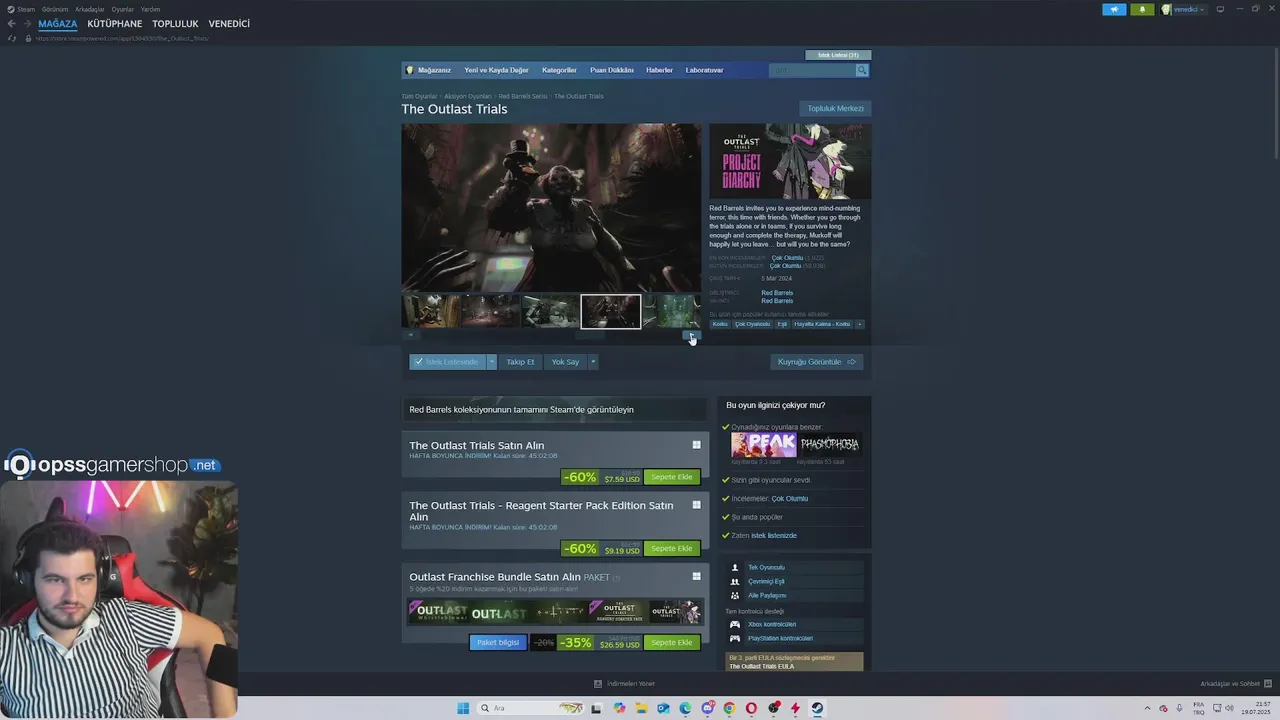
Task: Click the Paket bilgisi button
Action: point(498,642)
